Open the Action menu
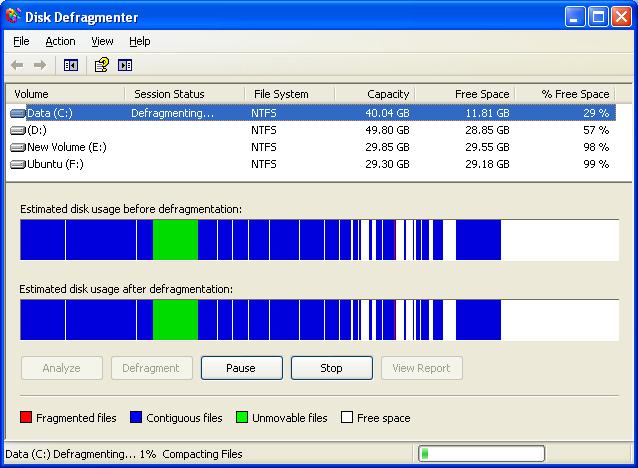 tap(60, 42)
